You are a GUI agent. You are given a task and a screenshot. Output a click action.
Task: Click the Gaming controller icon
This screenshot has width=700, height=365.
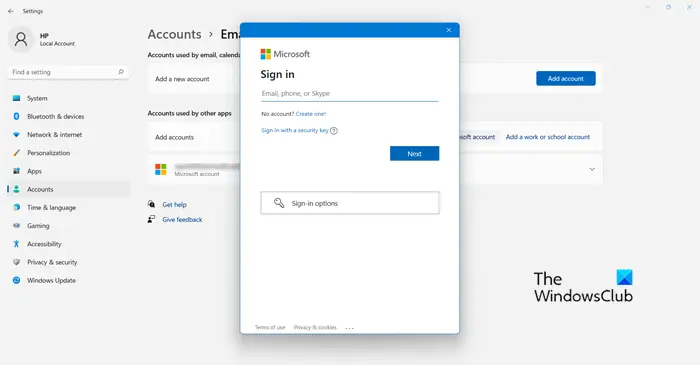(17, 226)
